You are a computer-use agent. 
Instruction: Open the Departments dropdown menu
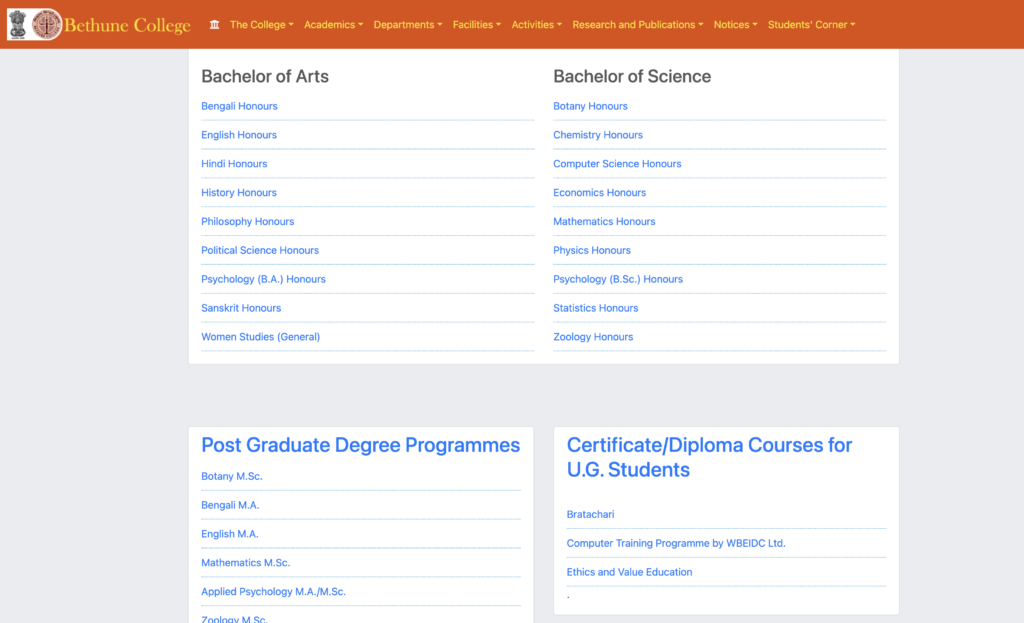tap(407, 24)
